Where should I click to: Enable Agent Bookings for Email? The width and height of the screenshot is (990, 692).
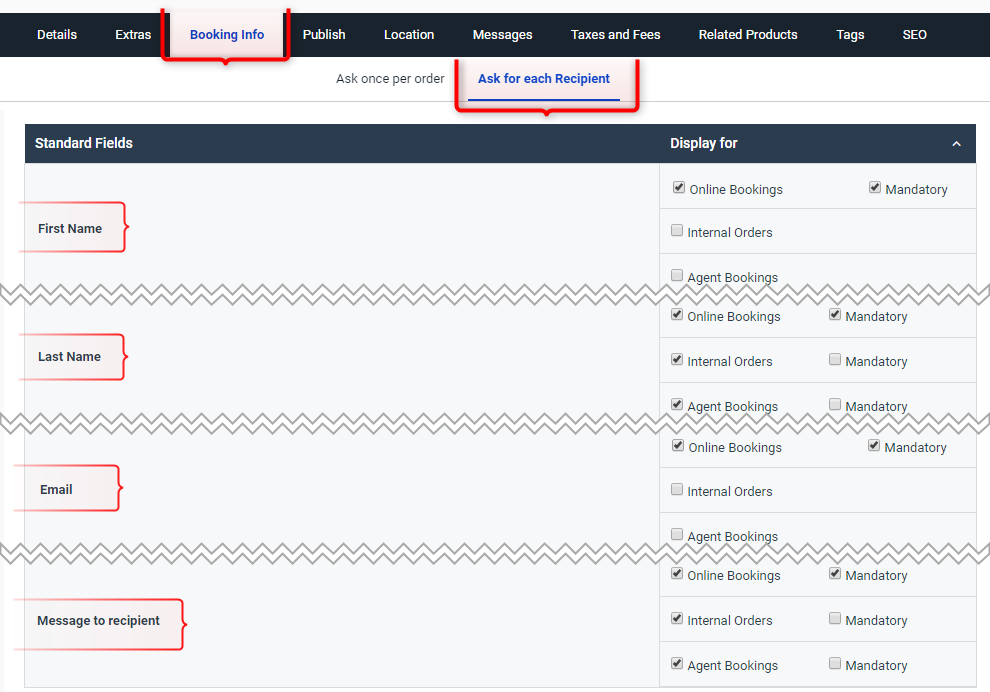[677, 534]
